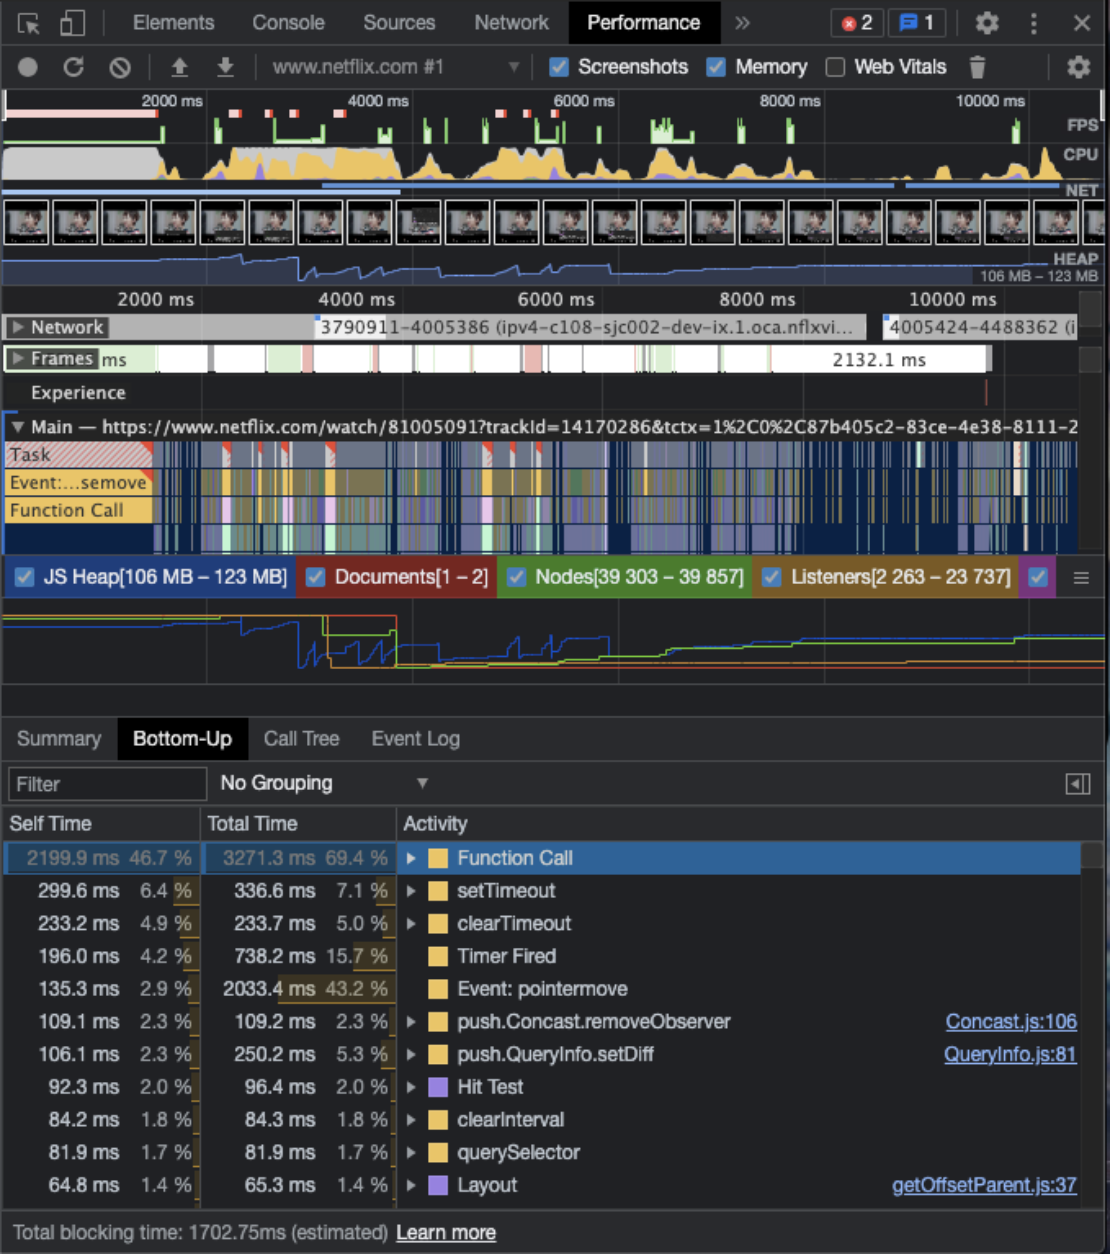
Task: Clear the current recording
Action: point(120,67)
